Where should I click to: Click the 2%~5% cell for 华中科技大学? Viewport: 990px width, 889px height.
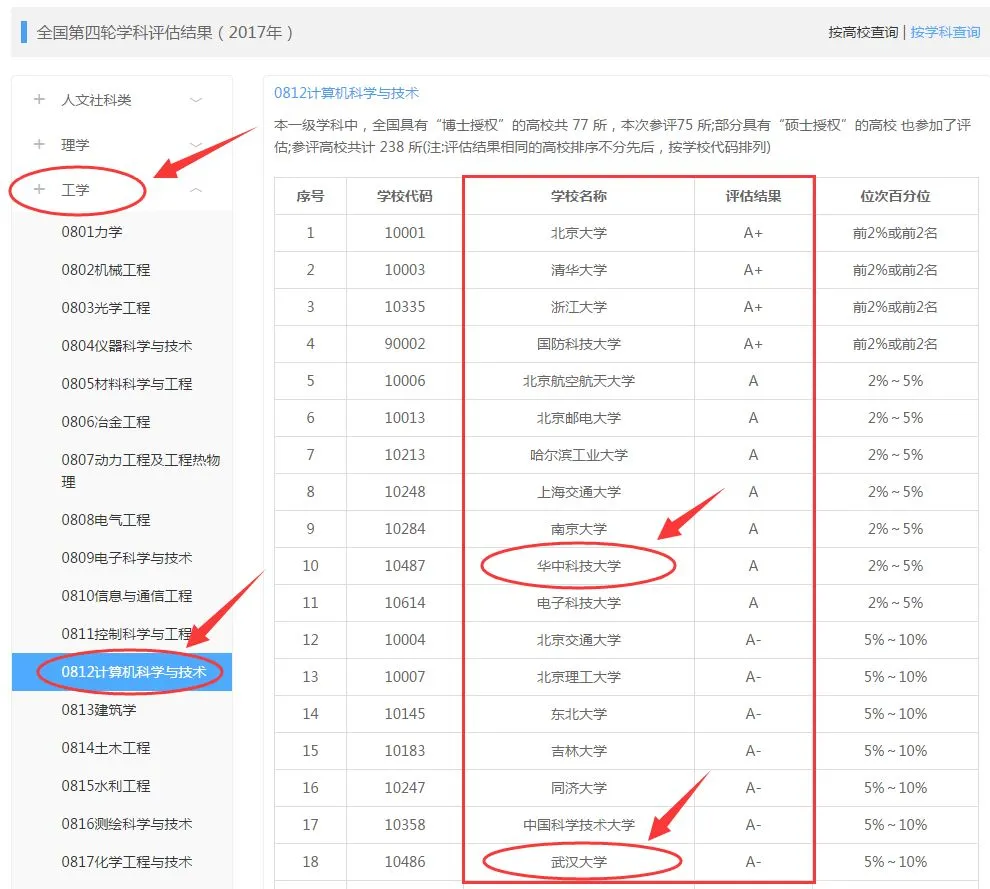(895, 566)
